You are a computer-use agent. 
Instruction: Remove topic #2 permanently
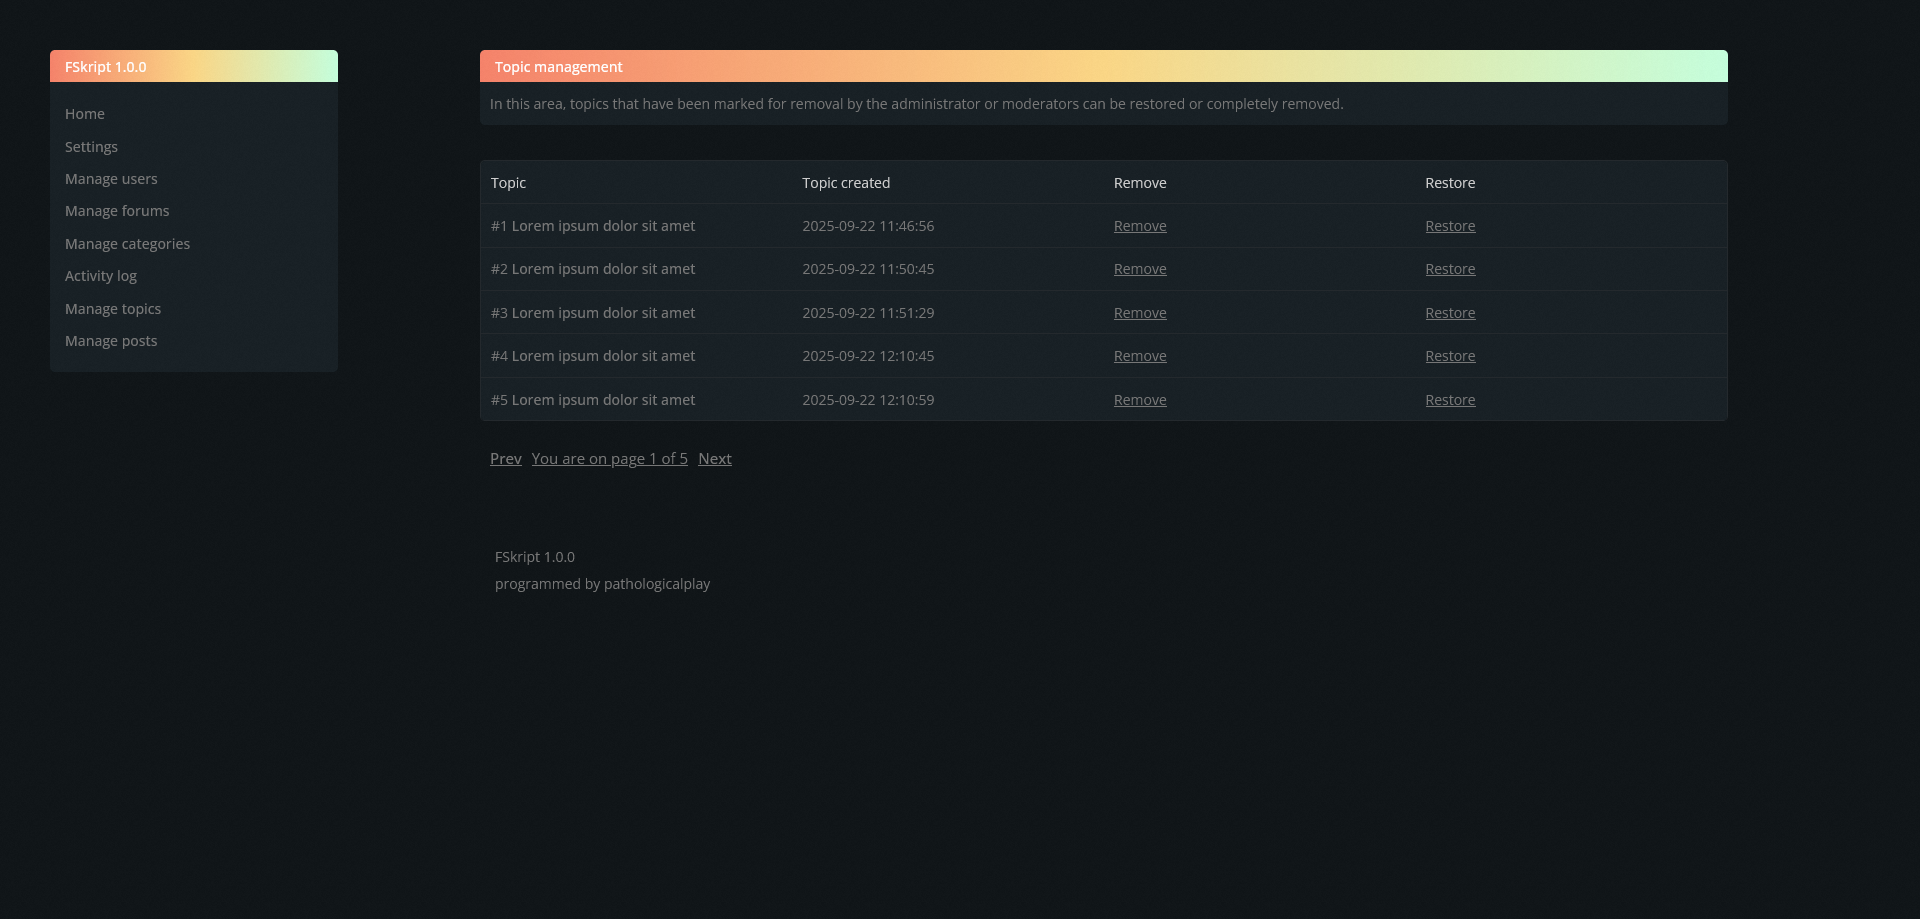1140,269
